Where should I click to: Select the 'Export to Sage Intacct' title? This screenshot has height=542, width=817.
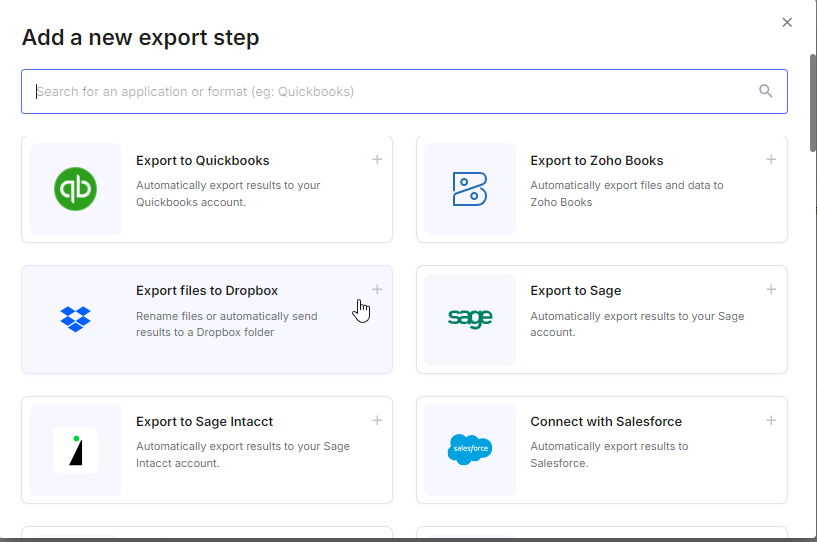tap(204, 422)
